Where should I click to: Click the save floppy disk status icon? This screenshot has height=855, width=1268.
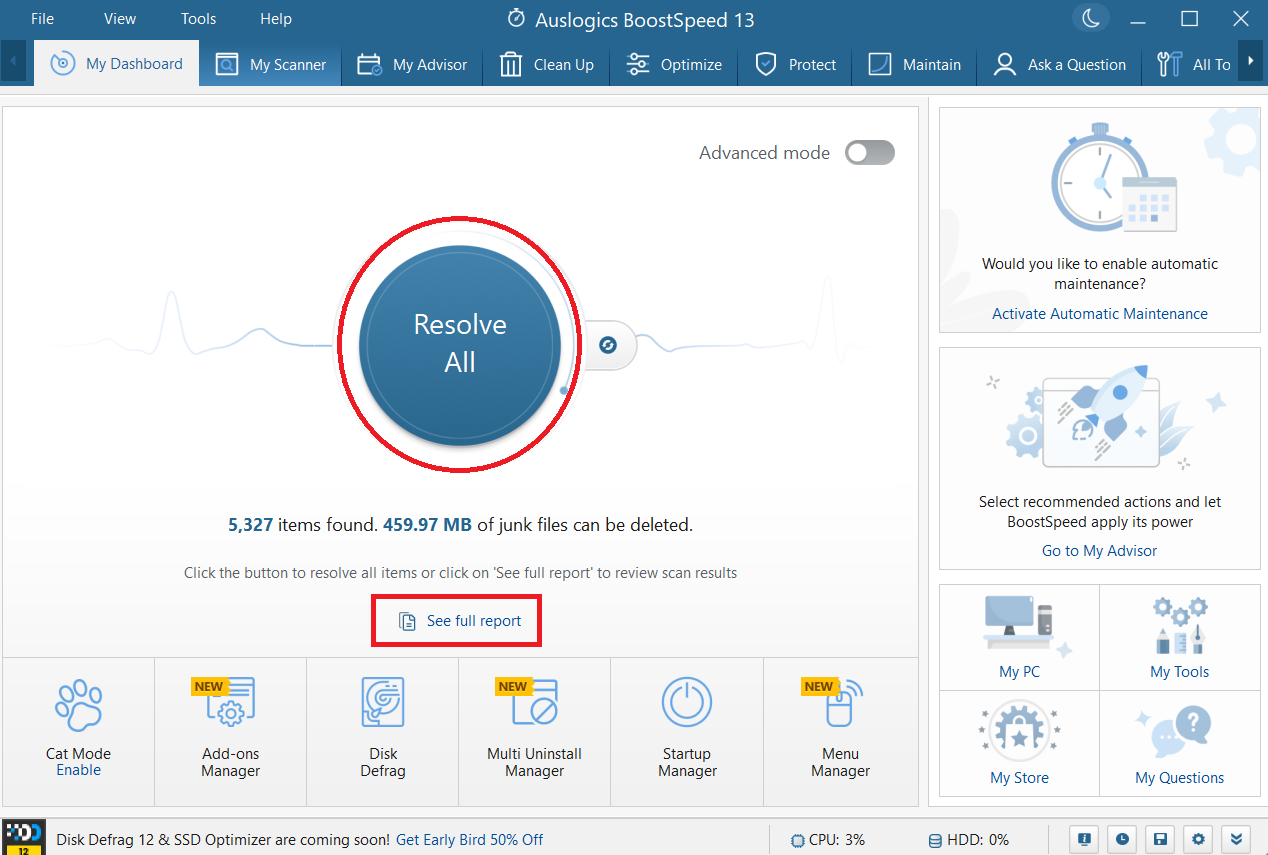1161,839
